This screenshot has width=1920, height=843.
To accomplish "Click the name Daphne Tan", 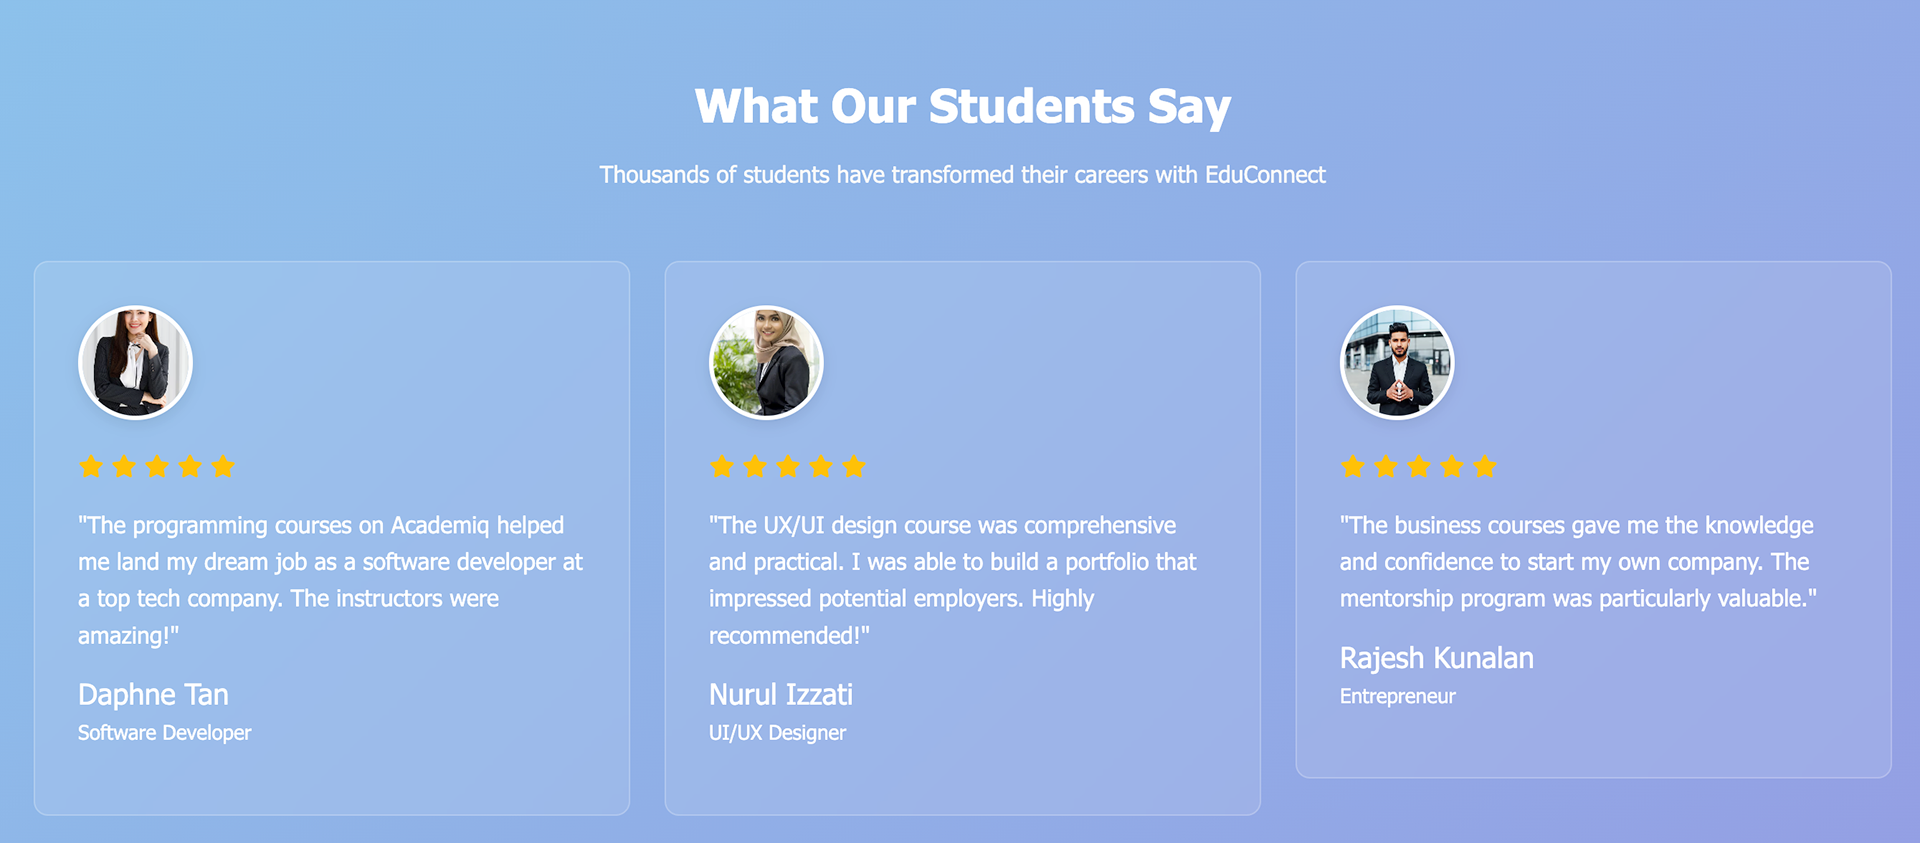I will click(153, 695).
